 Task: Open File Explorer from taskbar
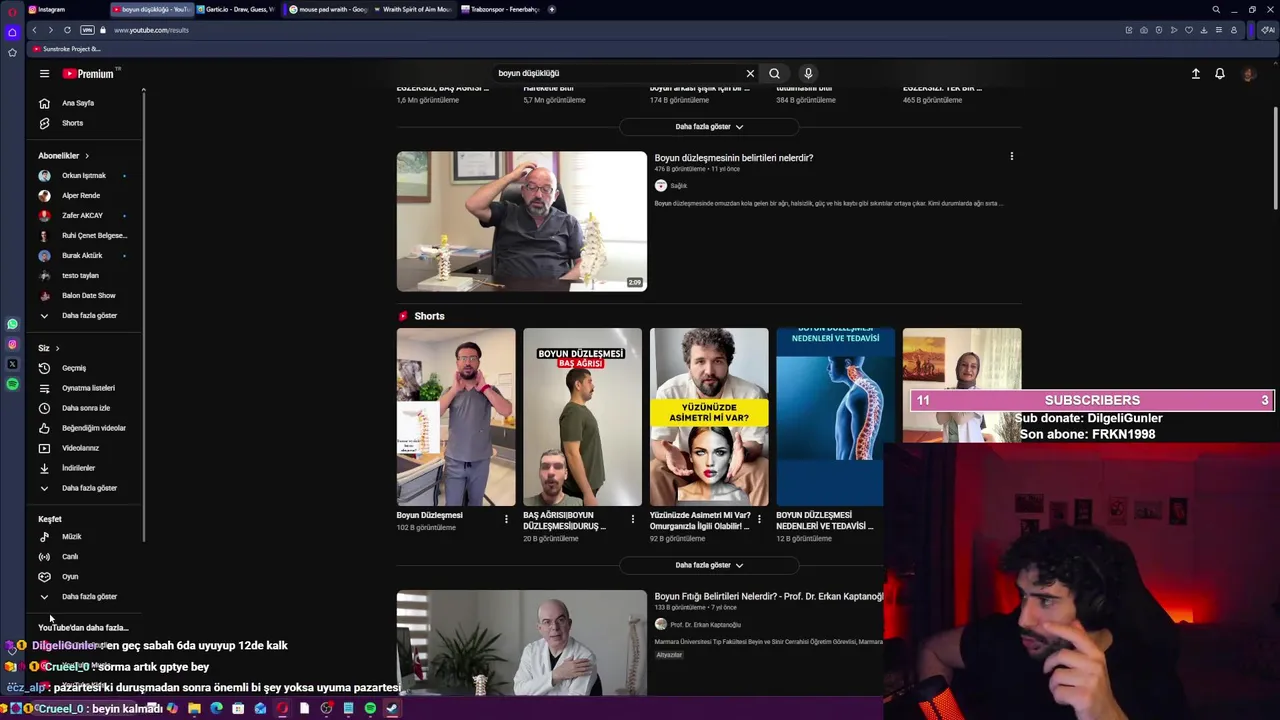click(194, 709)
